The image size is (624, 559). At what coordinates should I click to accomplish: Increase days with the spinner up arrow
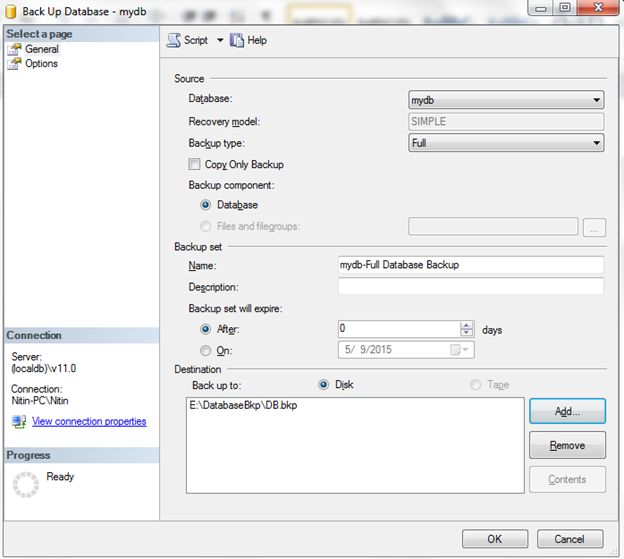click(466, 325)
